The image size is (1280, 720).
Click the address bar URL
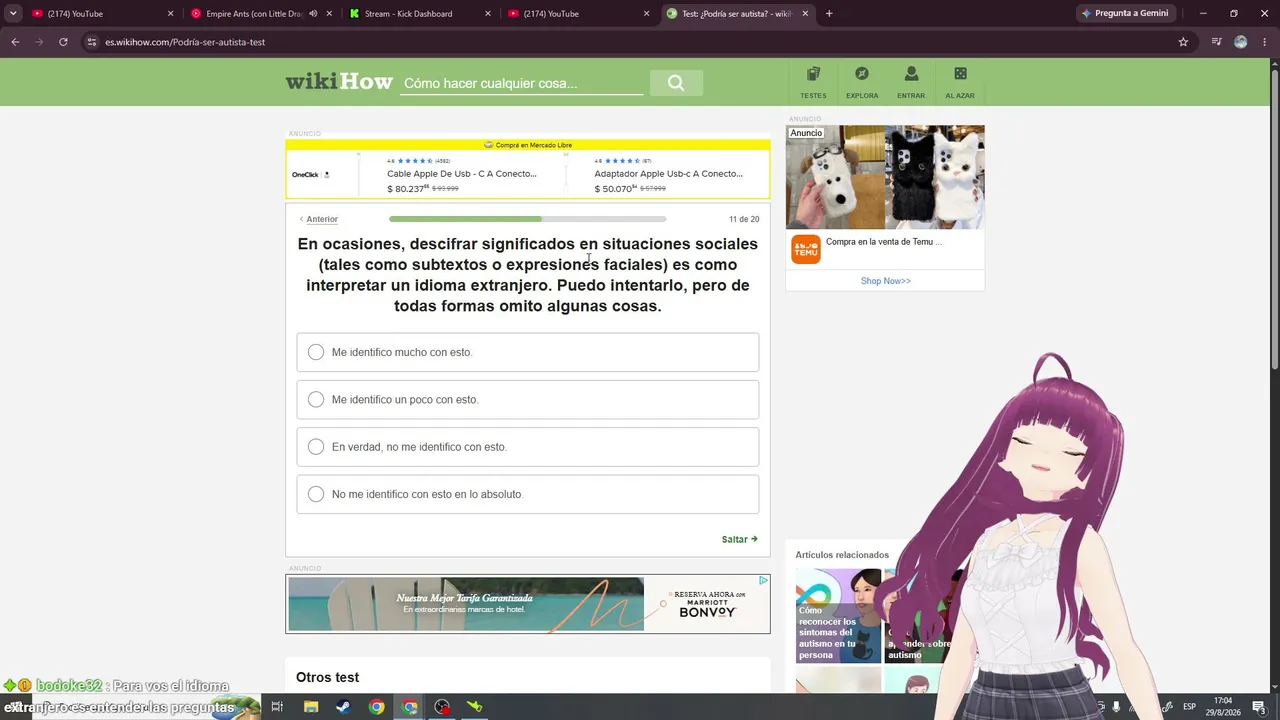185,42
